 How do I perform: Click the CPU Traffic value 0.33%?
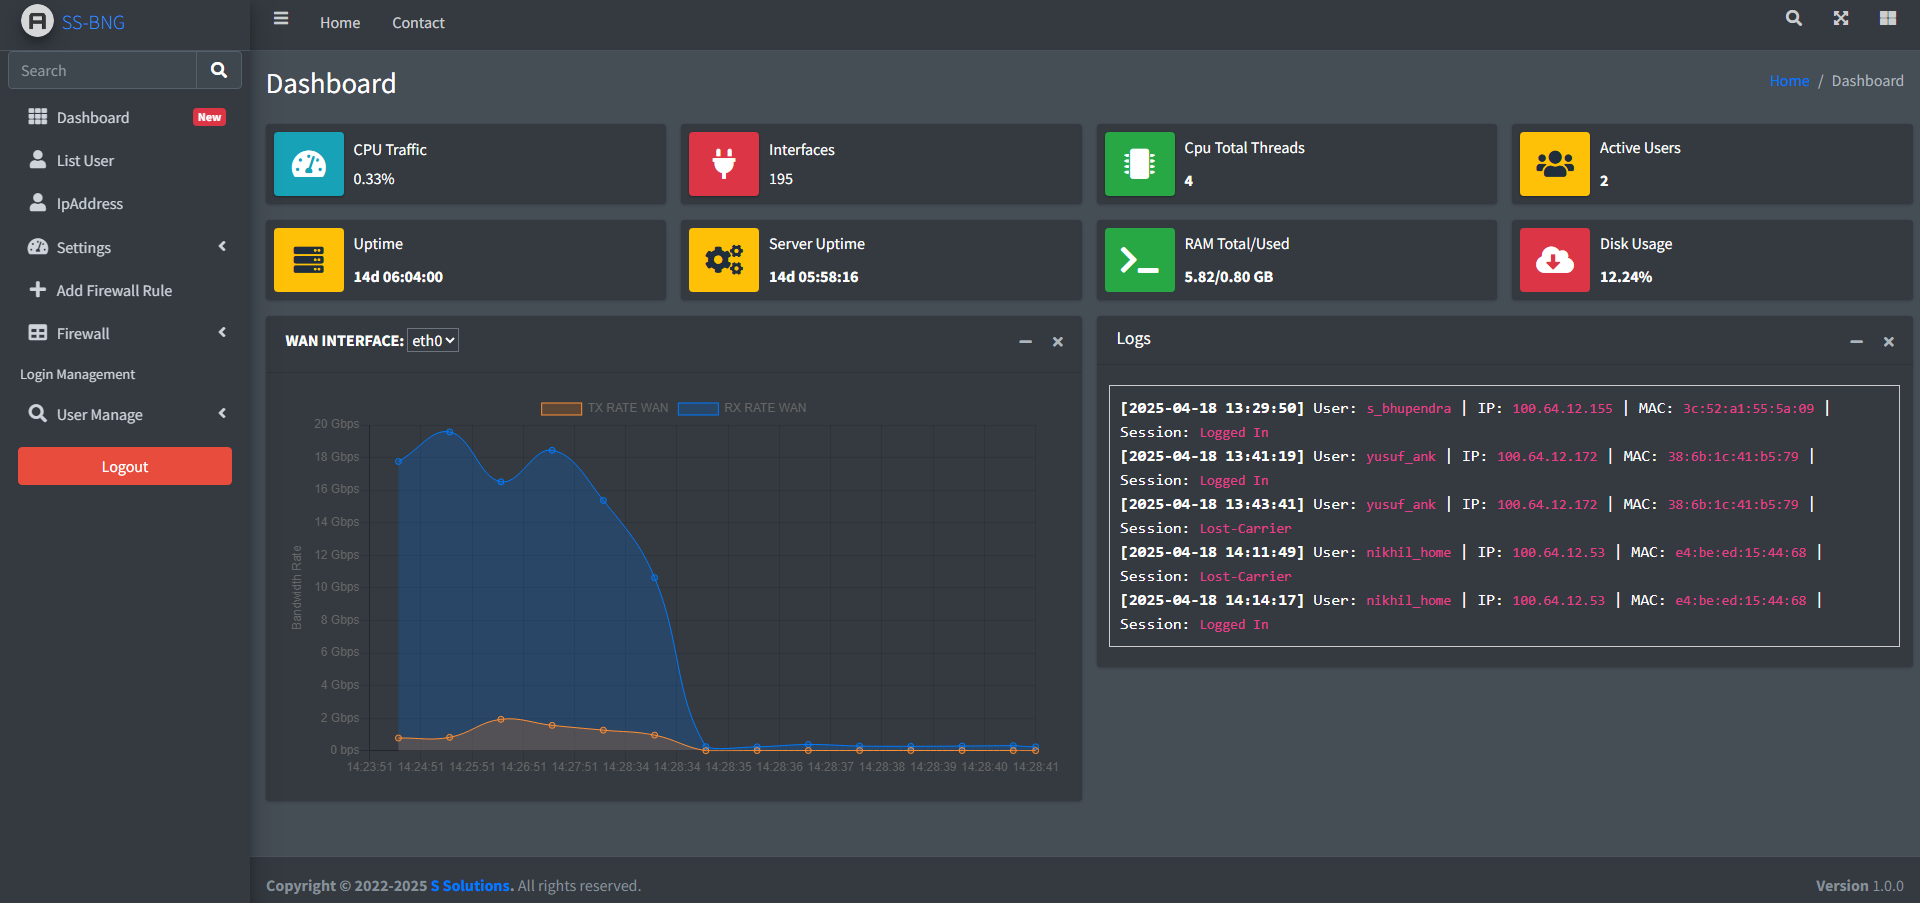click(374, 179)
